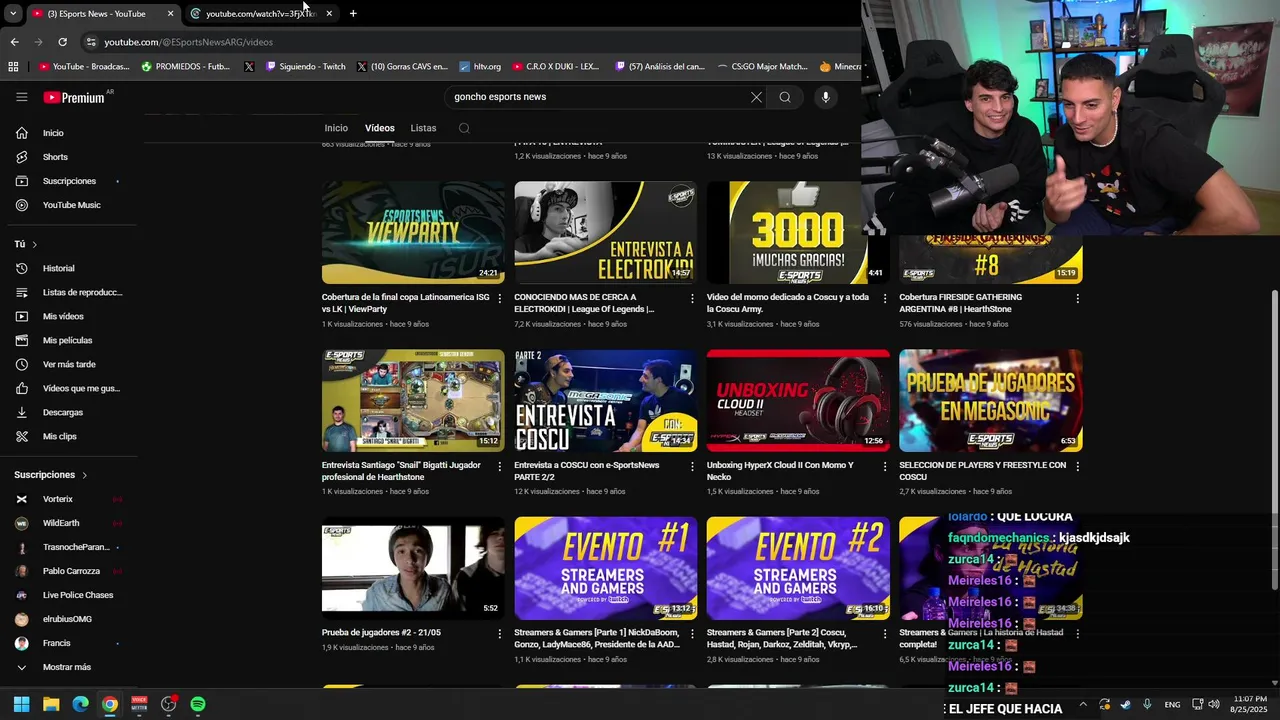This screenshot has width=1280, height=720.
Task: Open the Entrevista Coscu Parte 2 thumbnail
Action: coord(605,400)
